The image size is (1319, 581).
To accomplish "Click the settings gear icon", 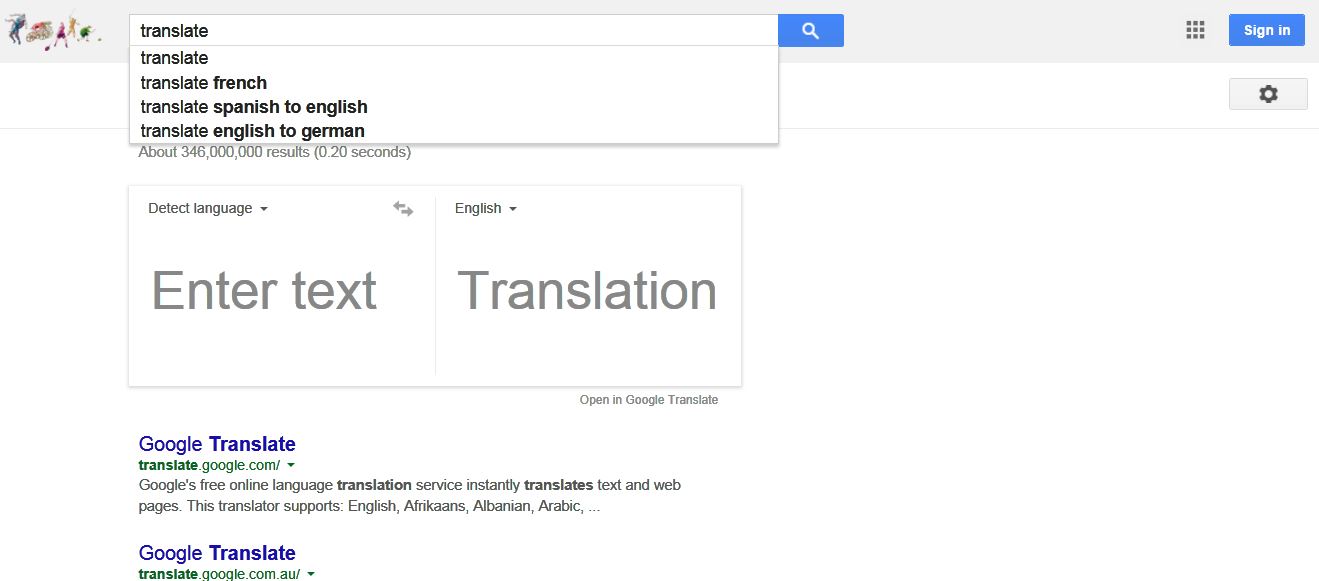I will 1267,93.
